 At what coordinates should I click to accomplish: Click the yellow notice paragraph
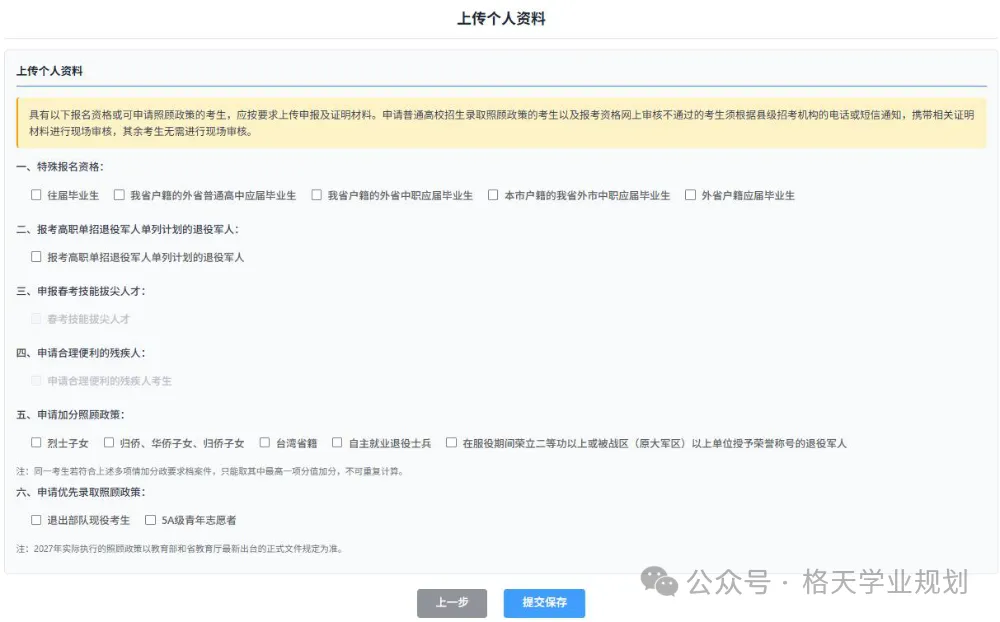pyautogui.click(x=501, y=123)
